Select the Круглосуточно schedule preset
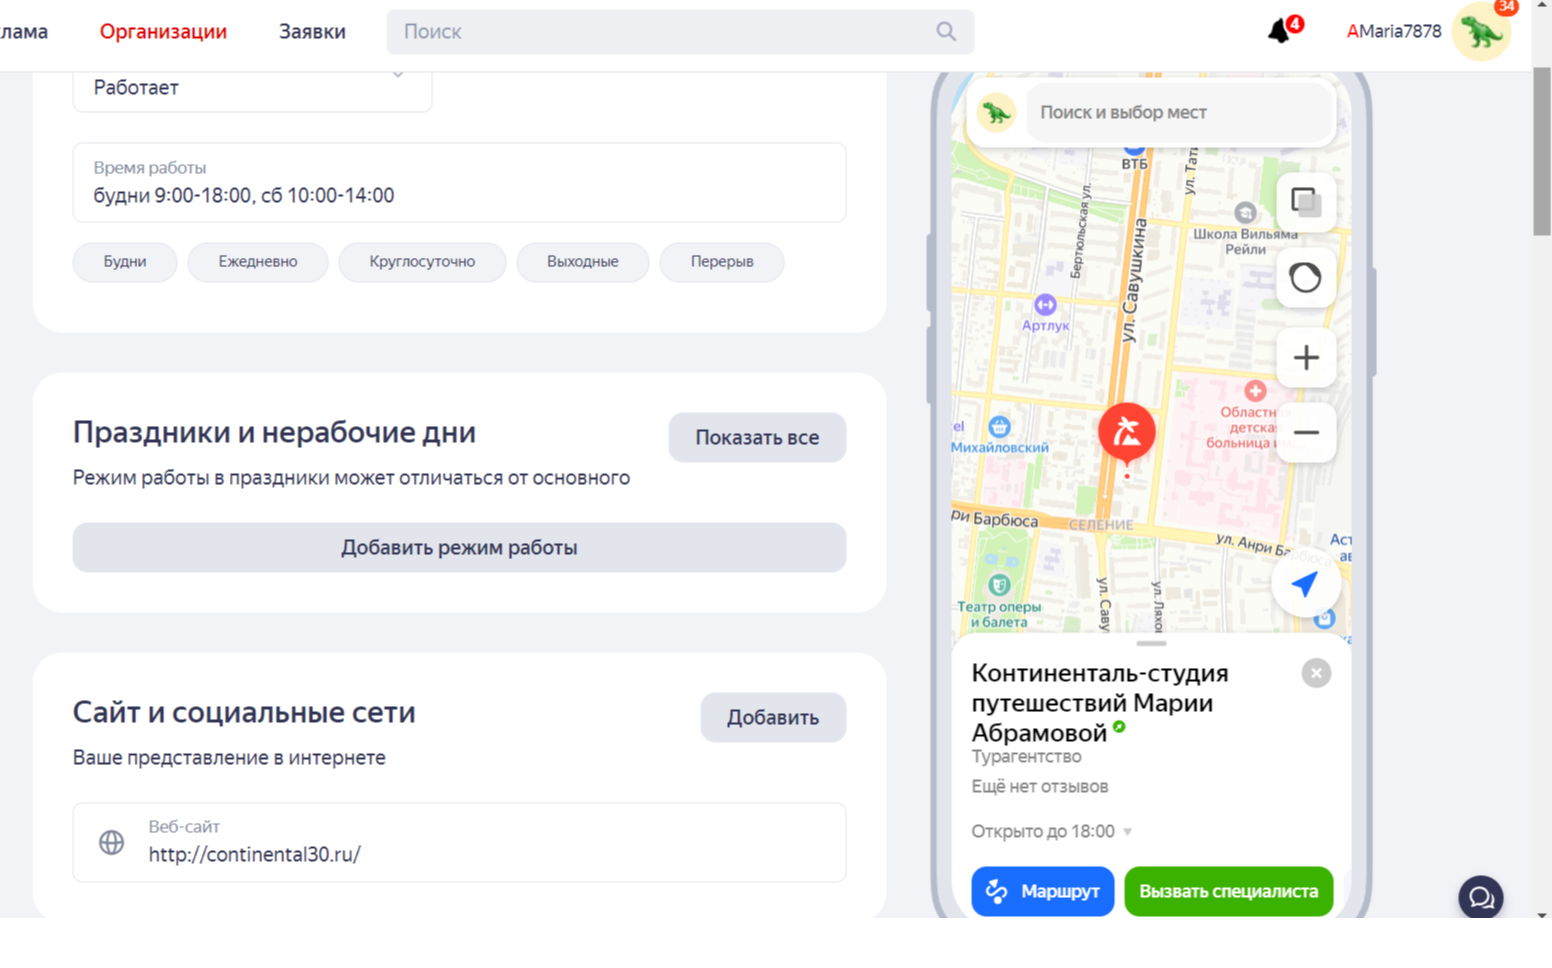 click(422, 262)
